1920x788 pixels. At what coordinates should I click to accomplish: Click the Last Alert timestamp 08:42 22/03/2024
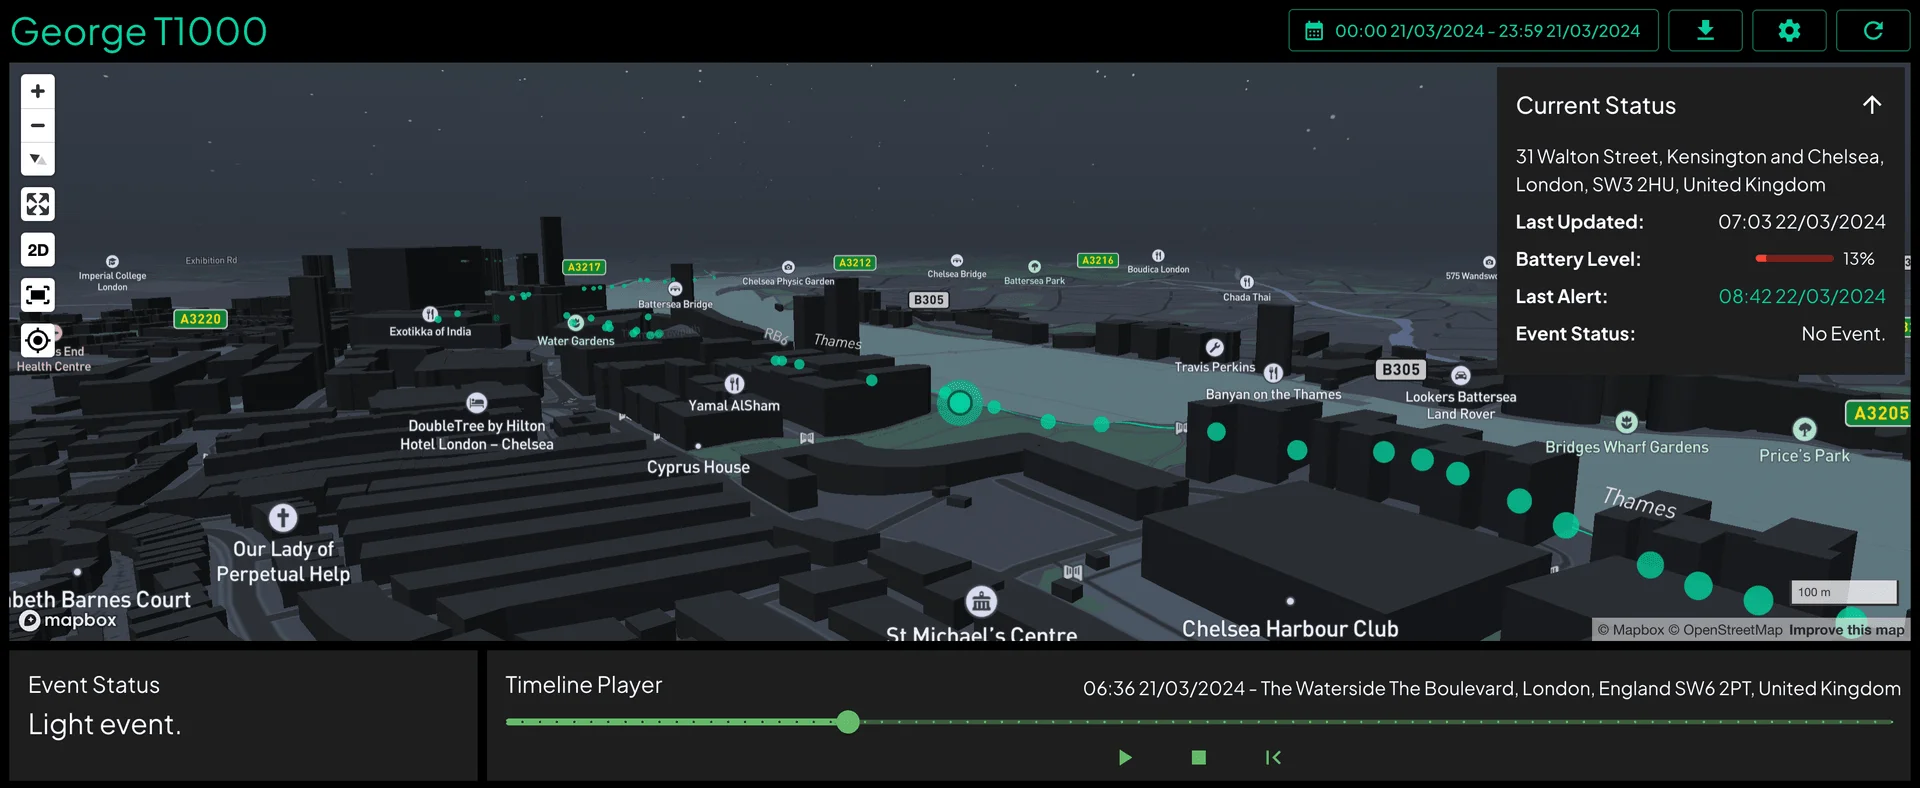pos(1802,297)
